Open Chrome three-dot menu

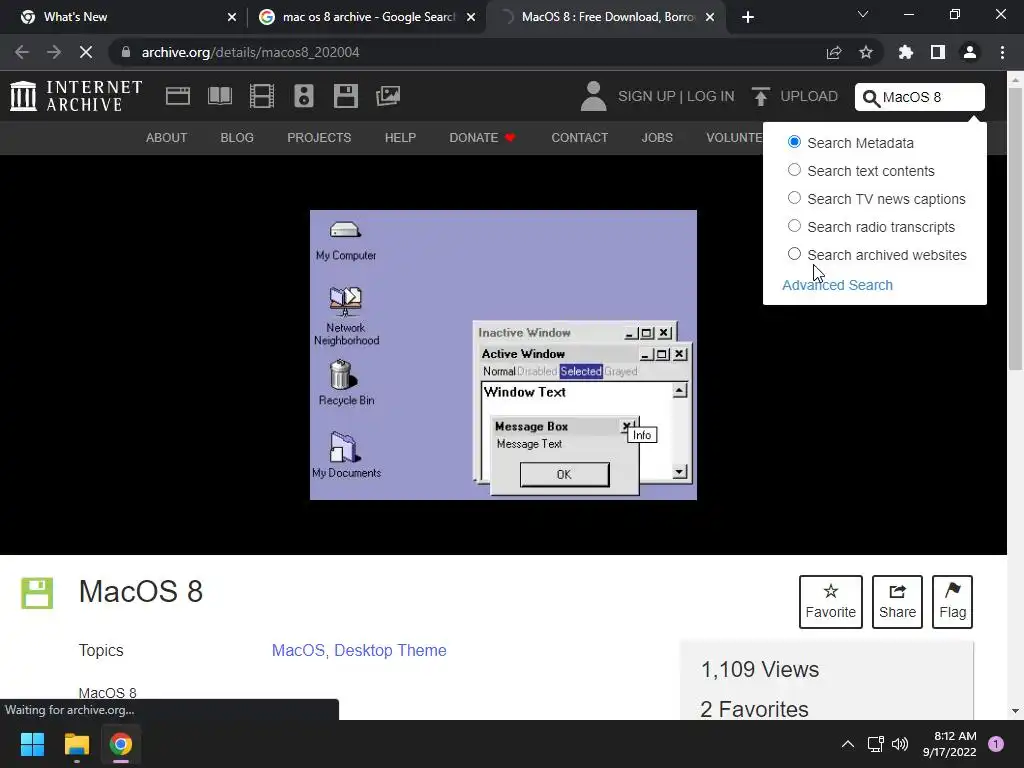pyautogui.click(x=1002, y=52)
